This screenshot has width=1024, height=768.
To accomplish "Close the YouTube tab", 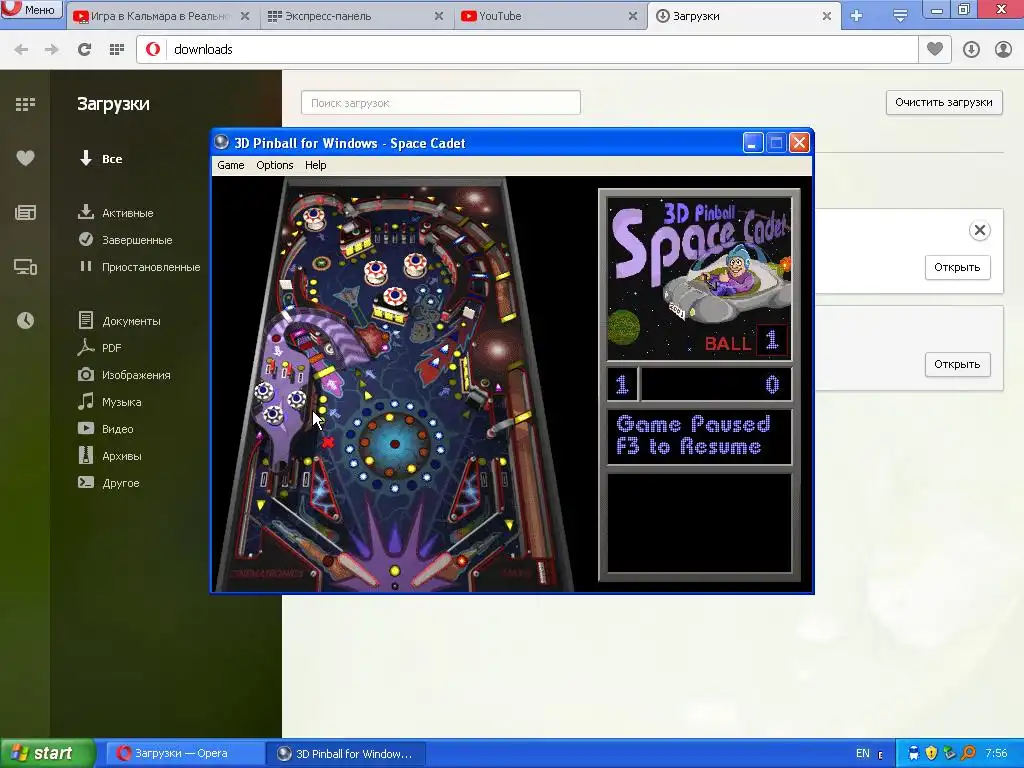I will (x=633, y=16).
